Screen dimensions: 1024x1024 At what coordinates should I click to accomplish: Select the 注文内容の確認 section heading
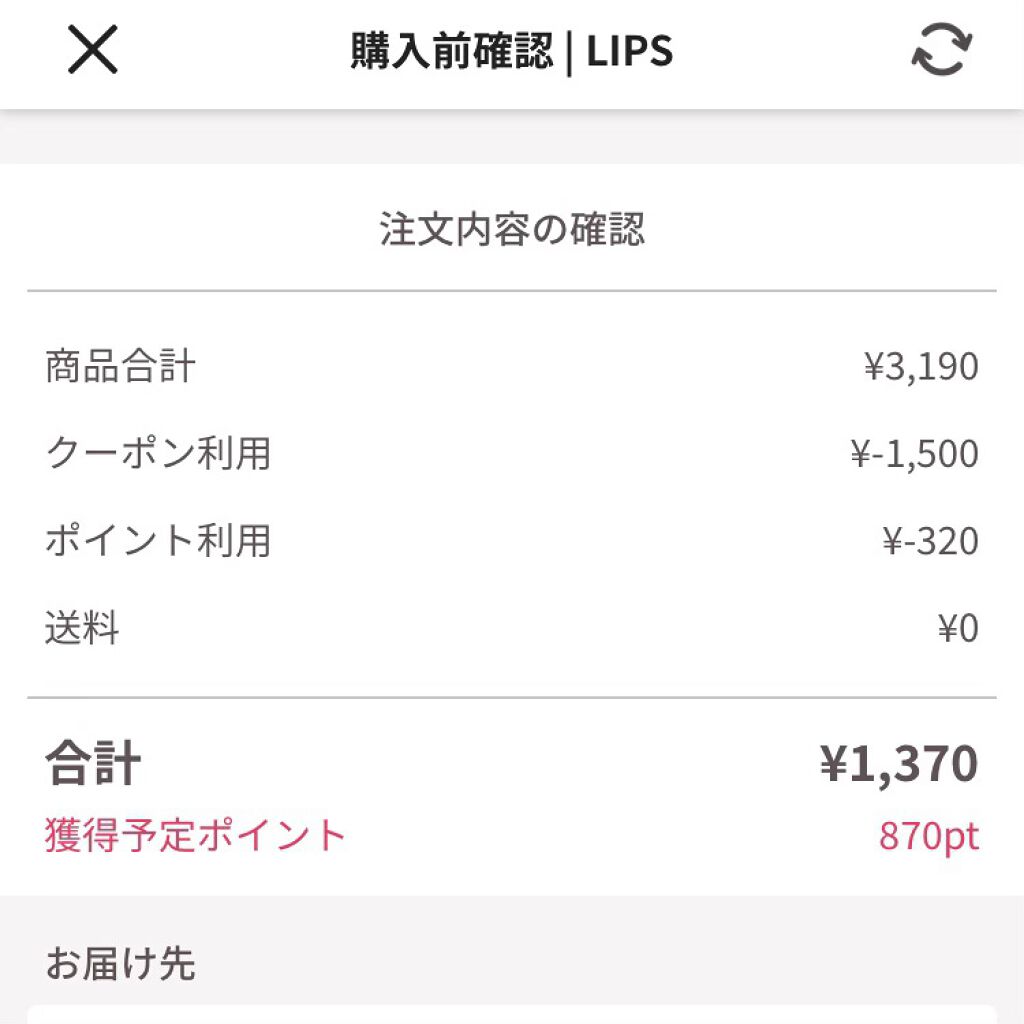(511, 229)
